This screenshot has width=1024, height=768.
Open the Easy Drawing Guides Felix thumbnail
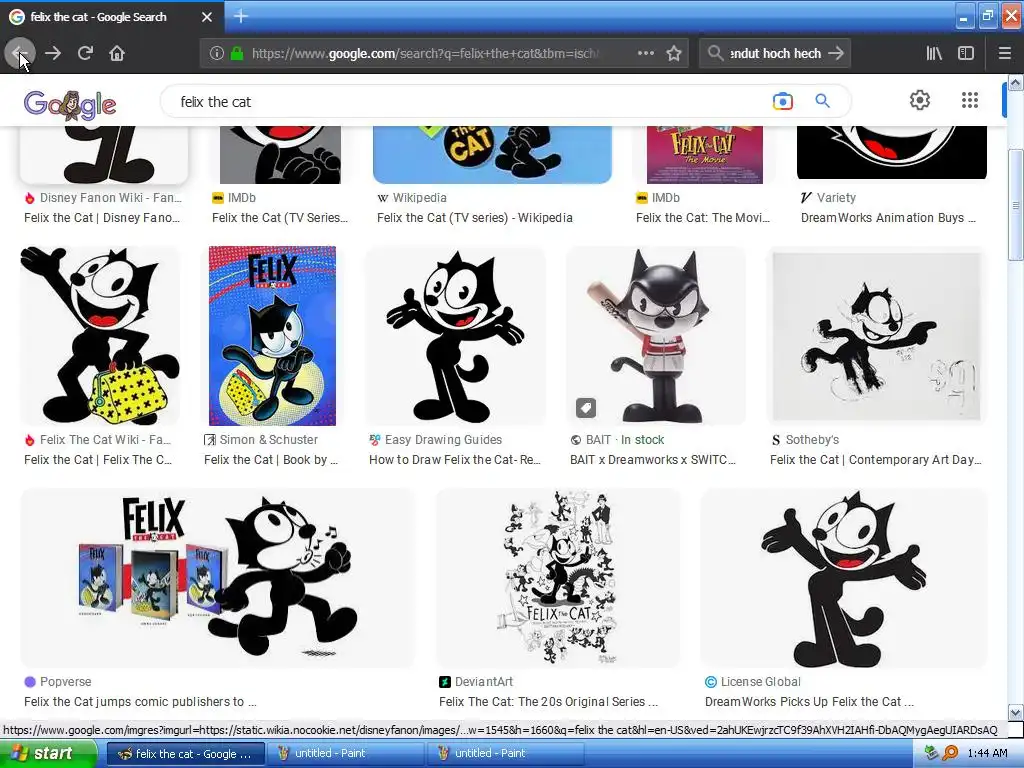pyautogui.click(x=455, y=336)
